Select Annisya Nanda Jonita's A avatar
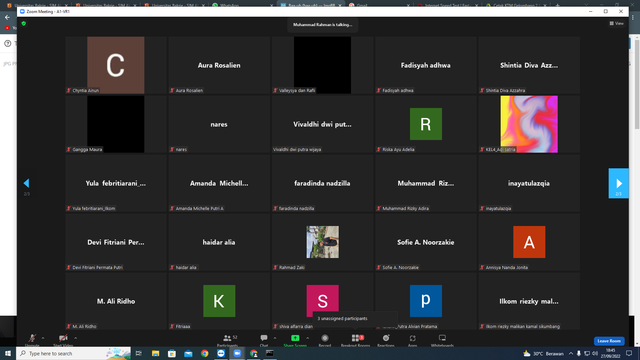The width and height of the screenshot is (640, 360). click(529, 242)
